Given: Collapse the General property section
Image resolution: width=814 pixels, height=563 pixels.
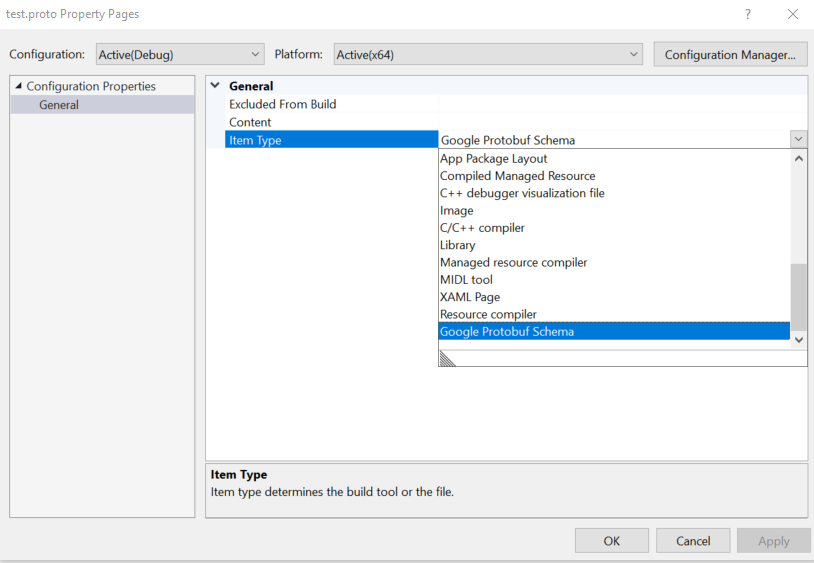Looking at the screenshot, I should point(215,86).
